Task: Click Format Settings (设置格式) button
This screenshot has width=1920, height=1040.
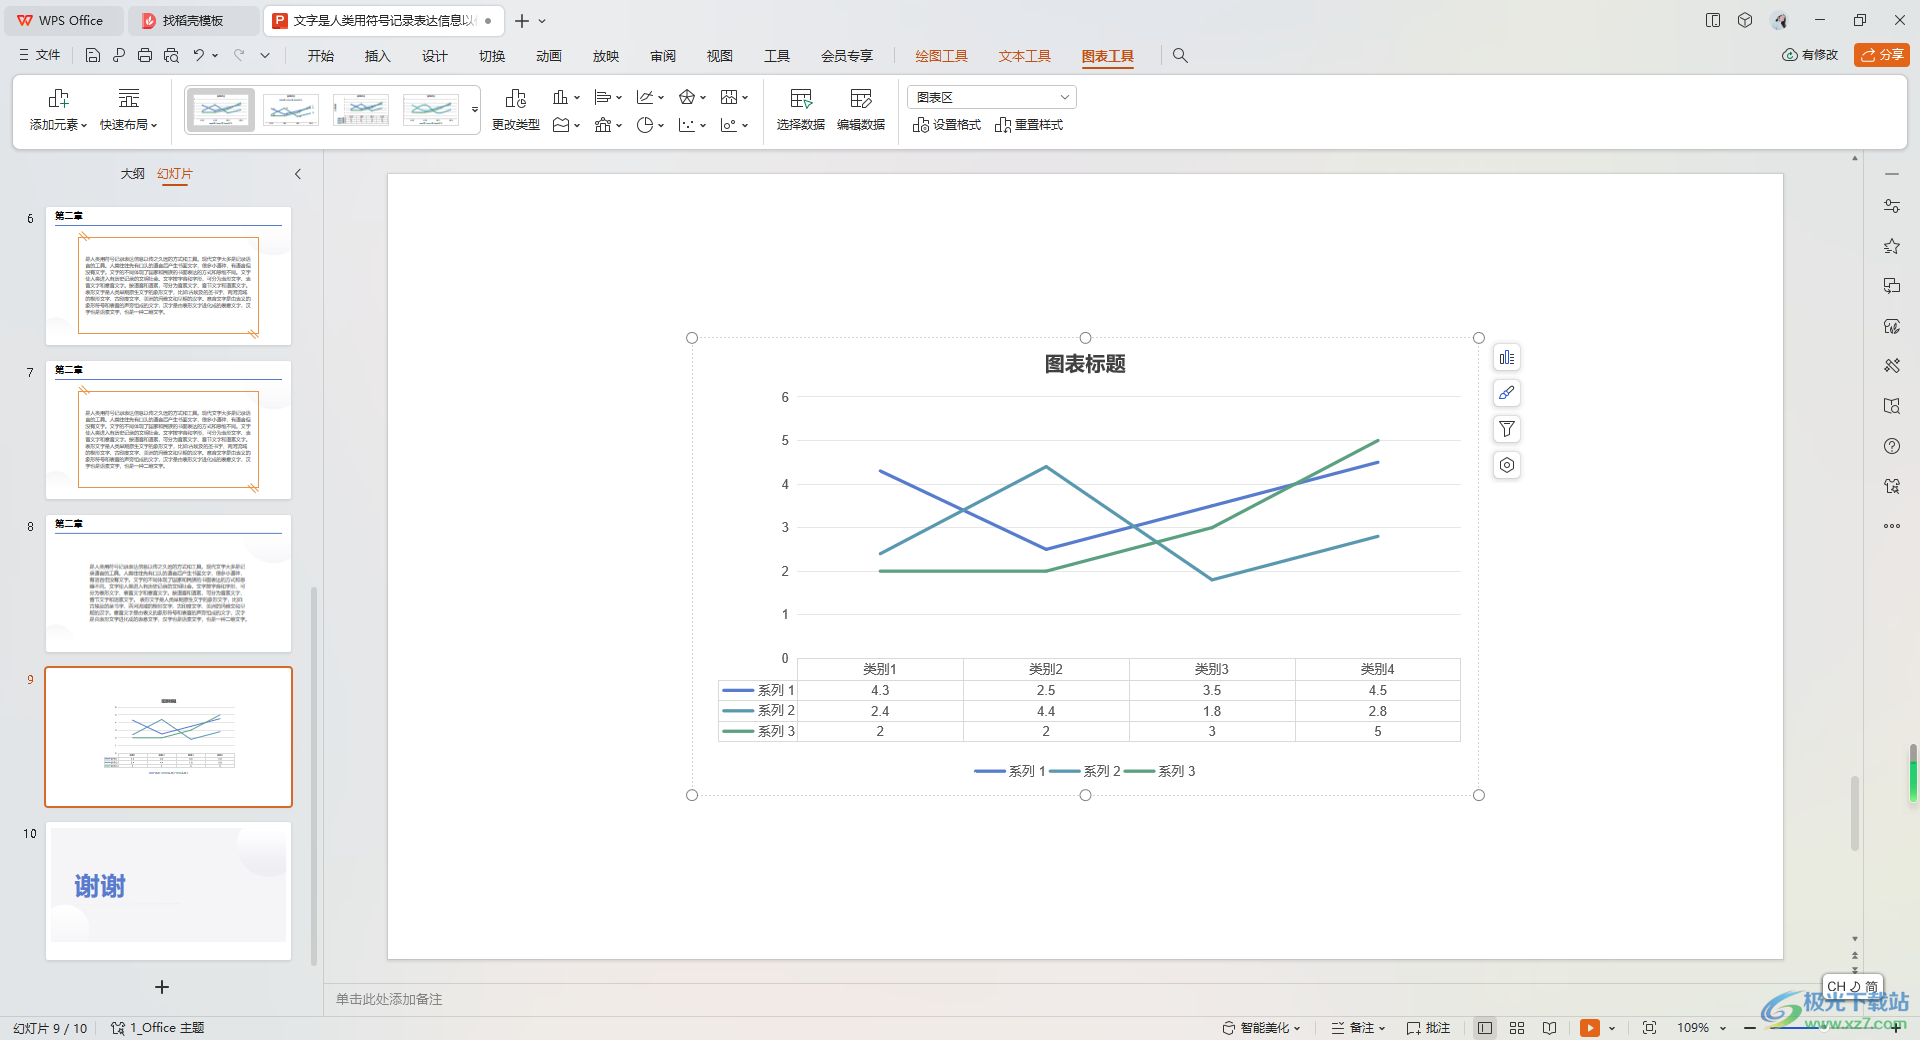Action: [x=947, y=125]
